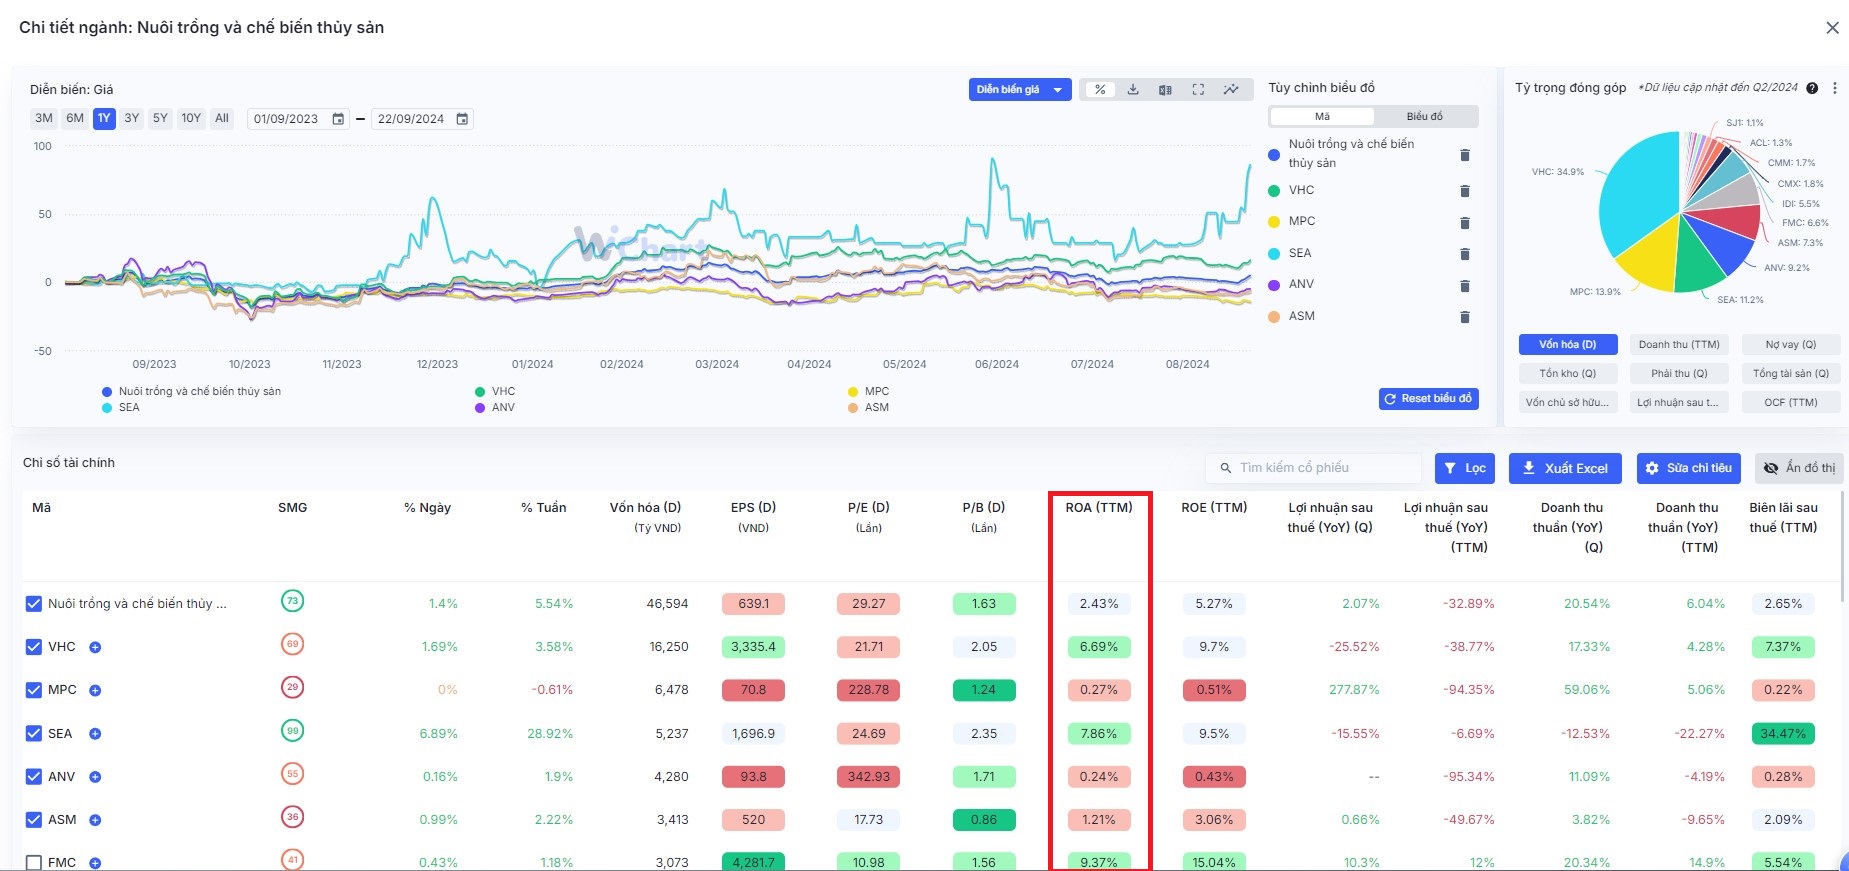
Task: Uncheck the ANV checkbox
Action: point(34,776)
